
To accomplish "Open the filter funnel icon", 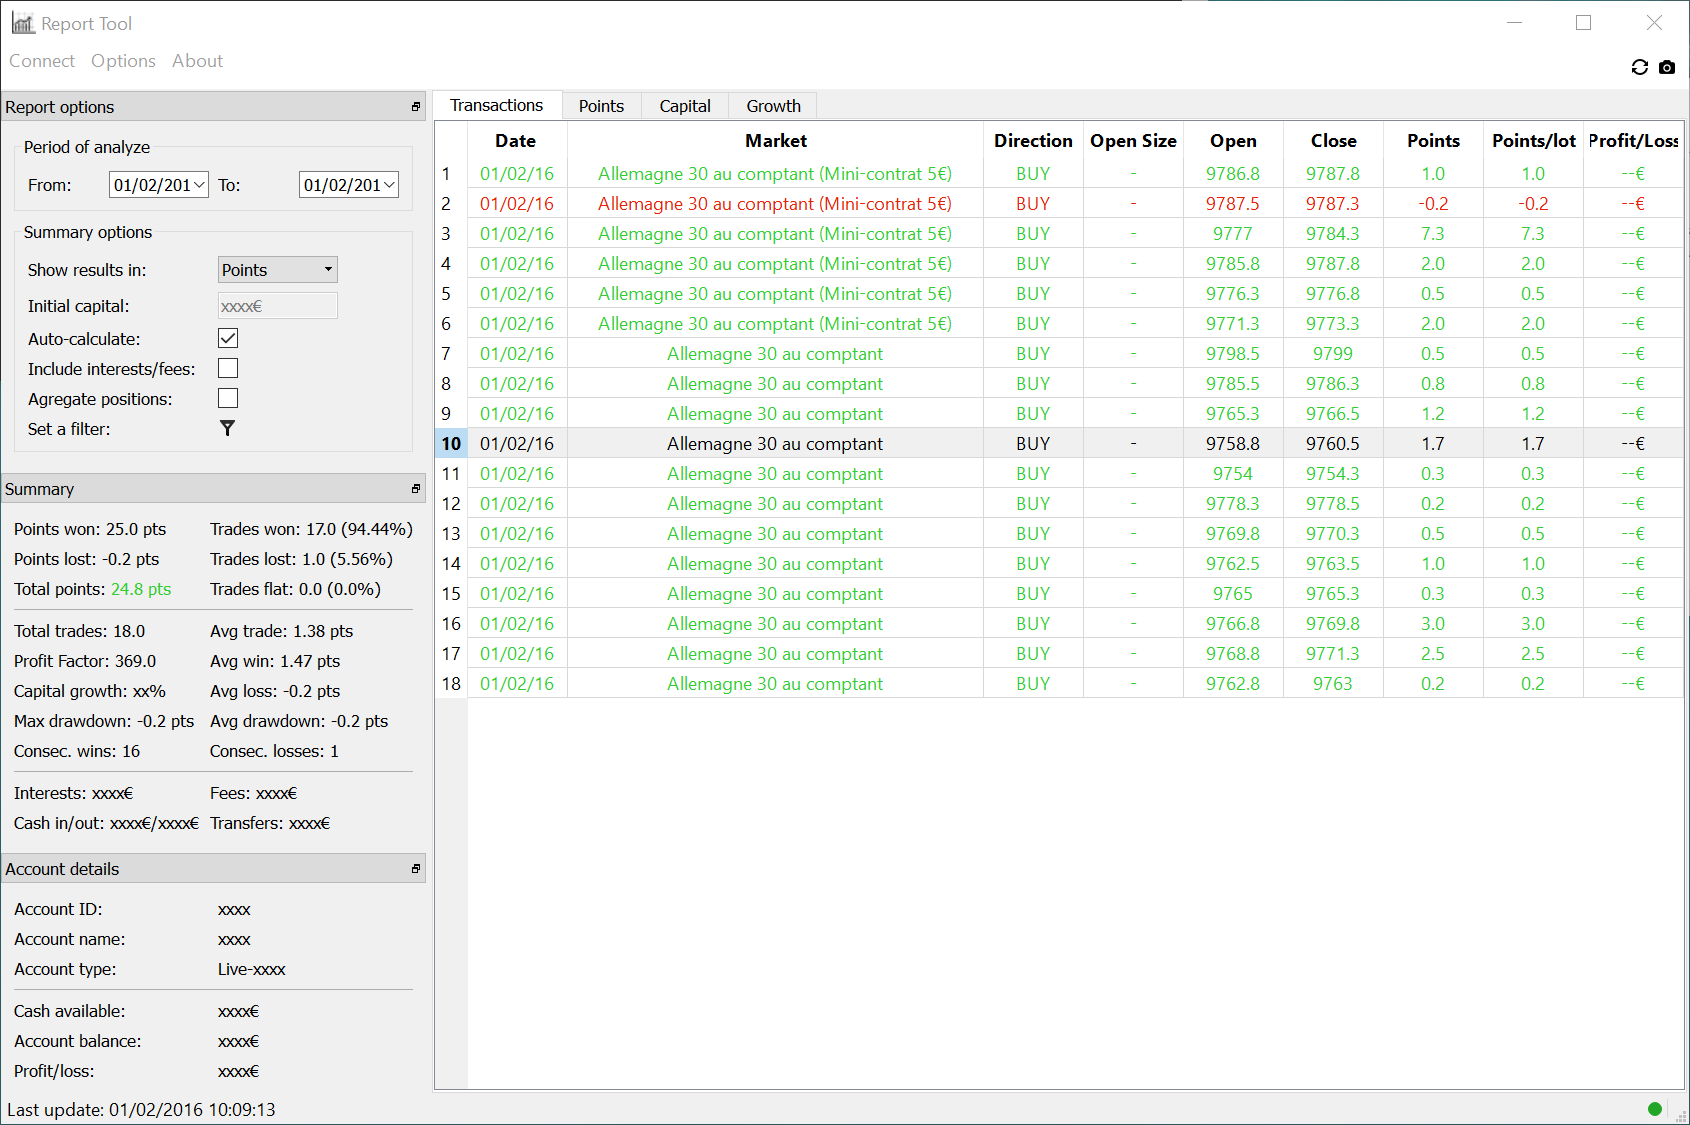I will pyautogui.click(x=227, y=428).
